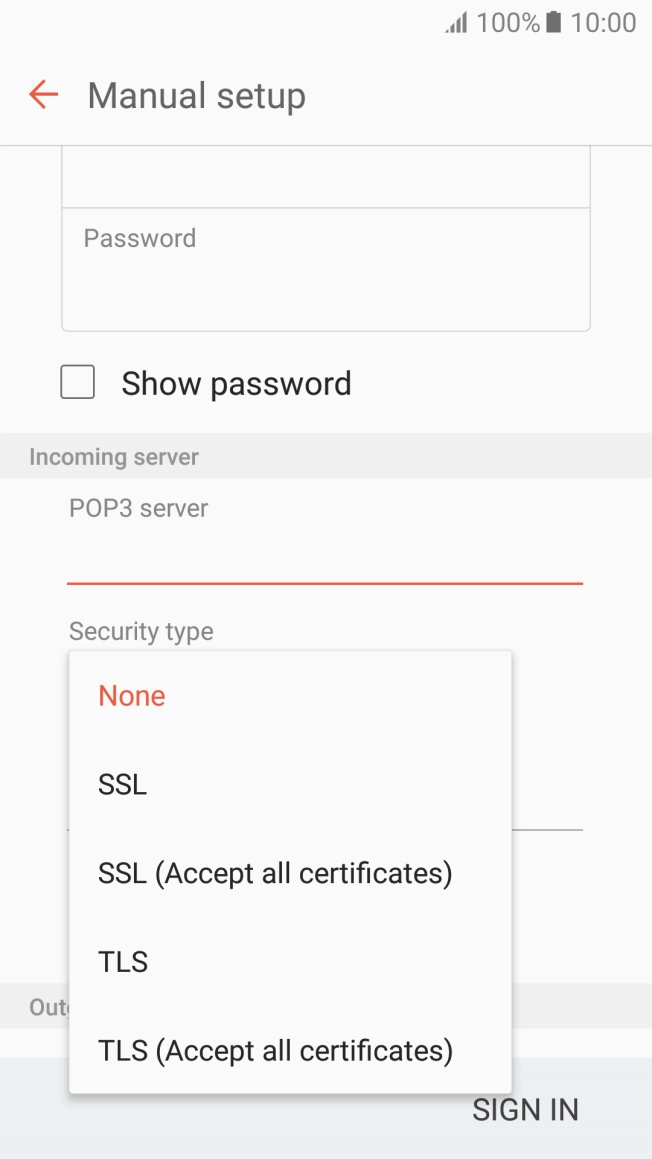
Task: Tap the 10:00 clock in status bar
Action: [x=603, y=23]
